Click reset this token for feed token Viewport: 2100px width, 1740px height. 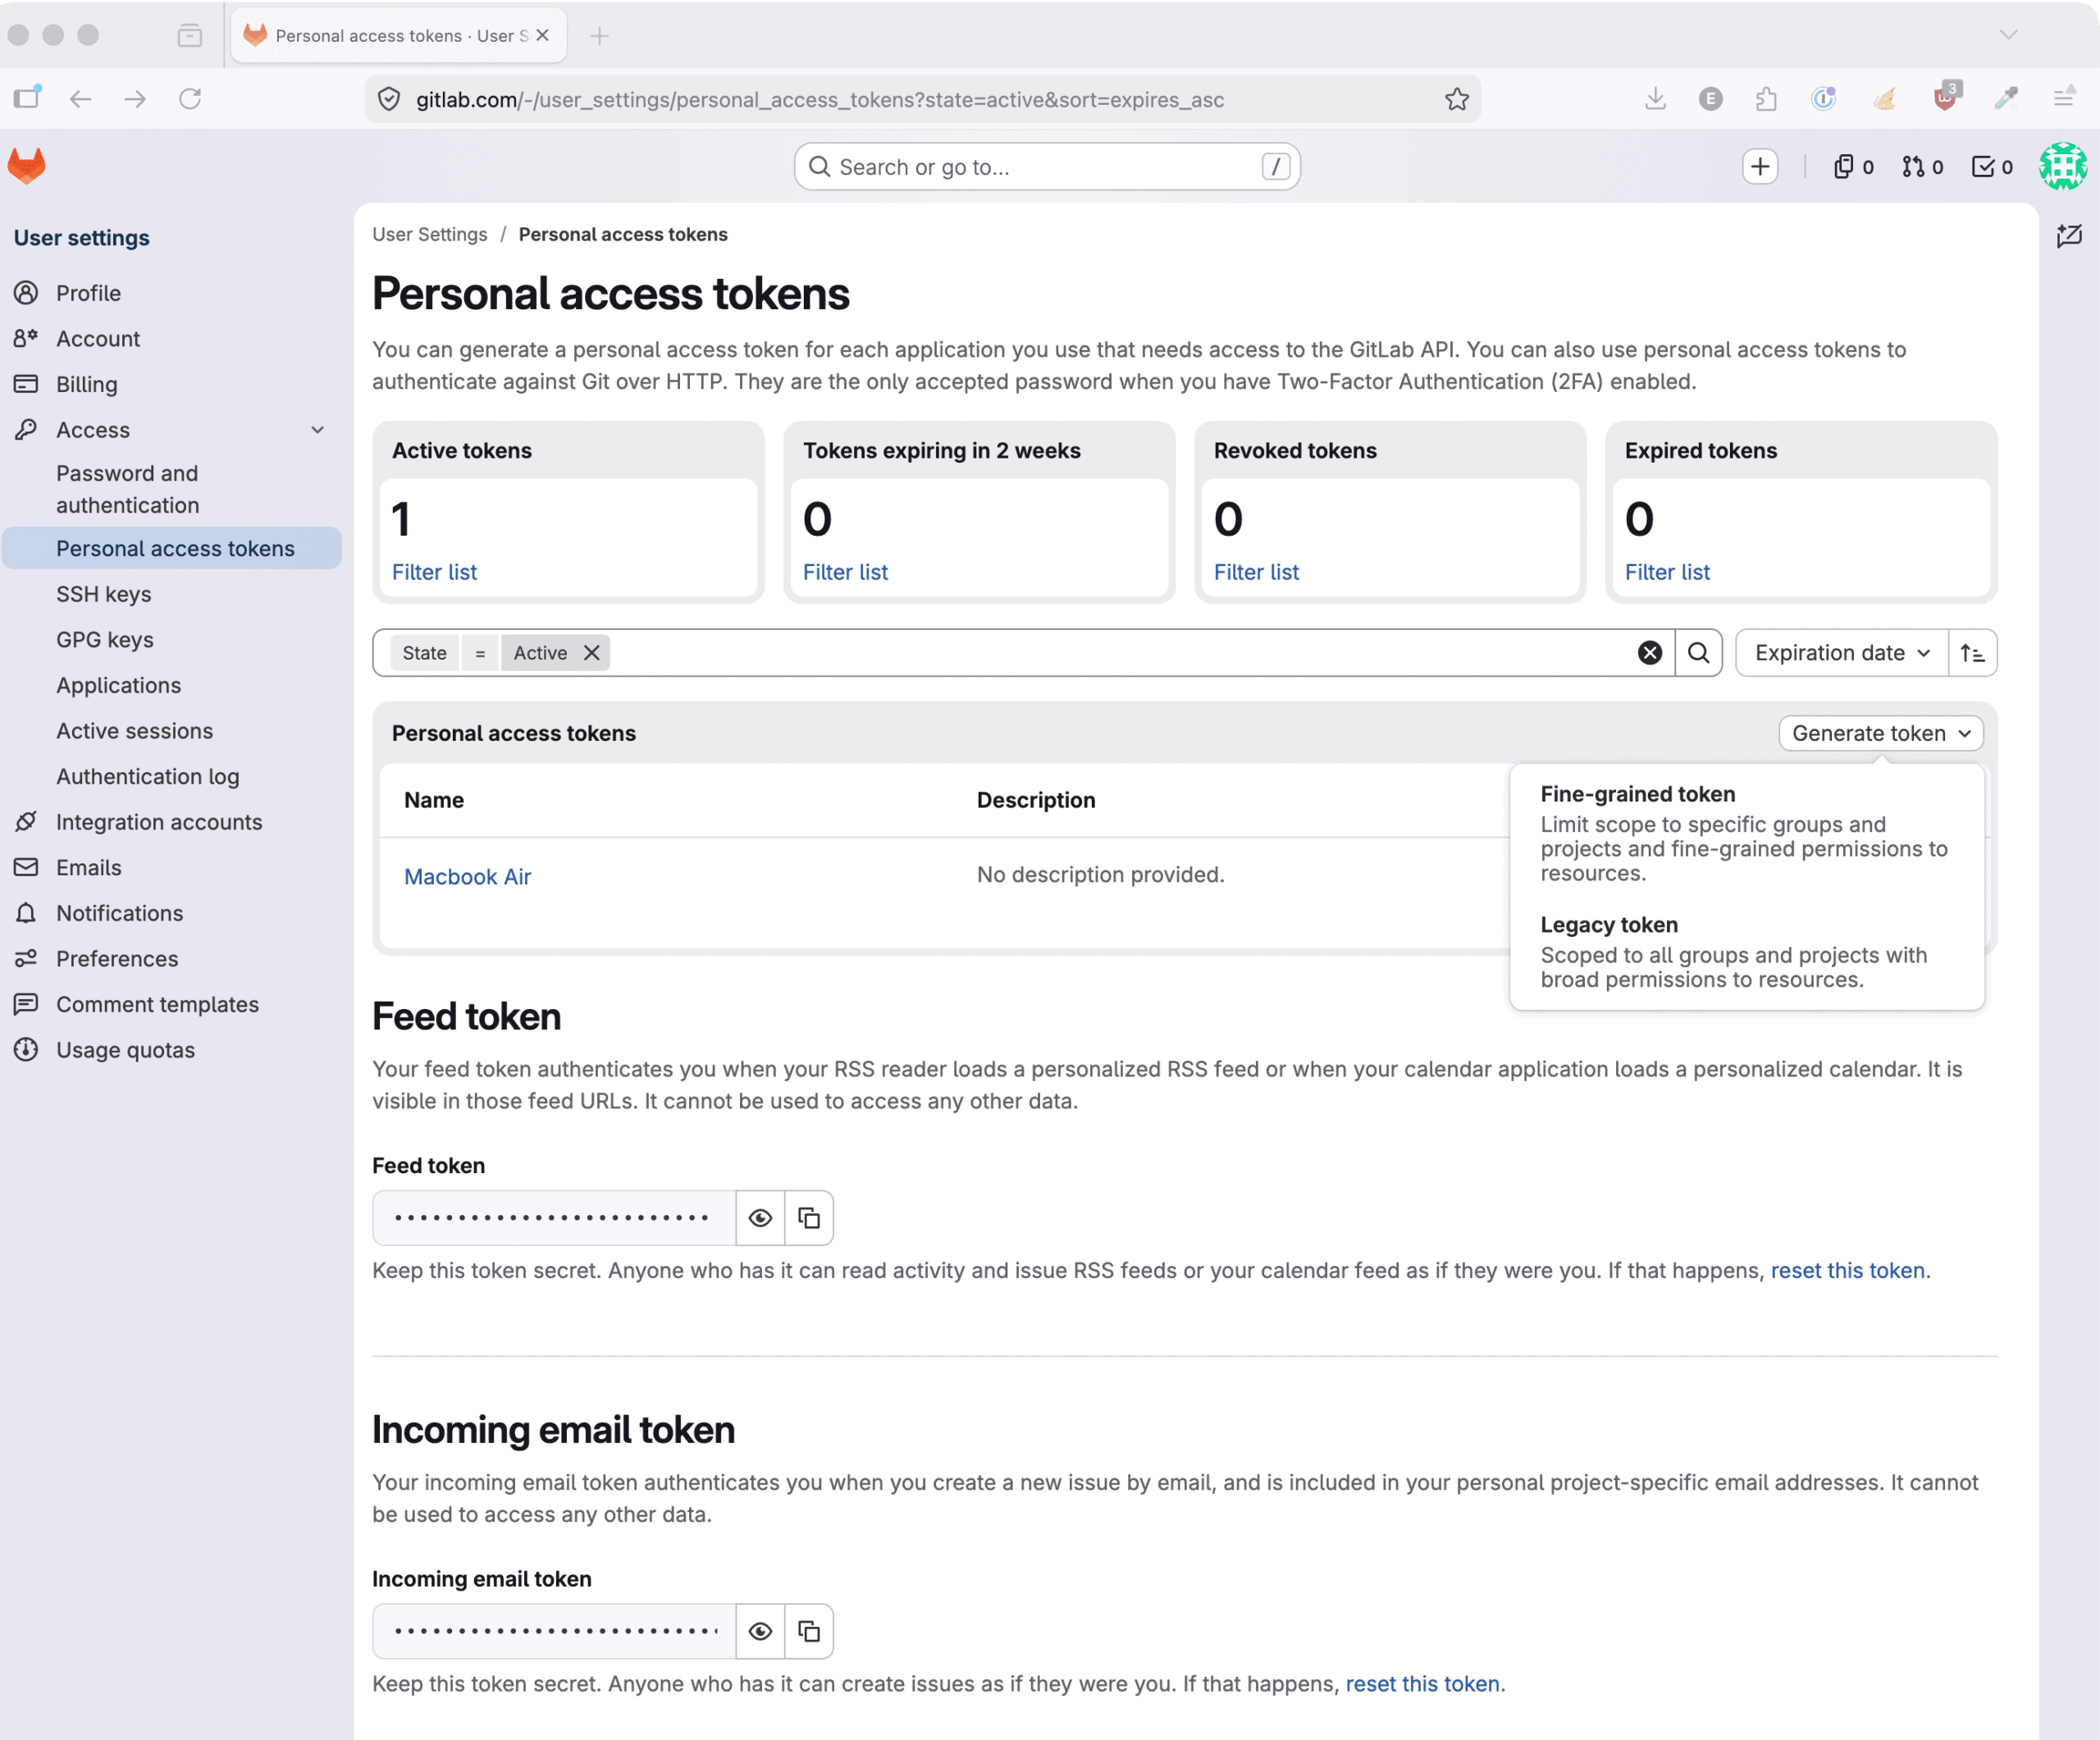pyautogui.click(x=1847, y=1270)
